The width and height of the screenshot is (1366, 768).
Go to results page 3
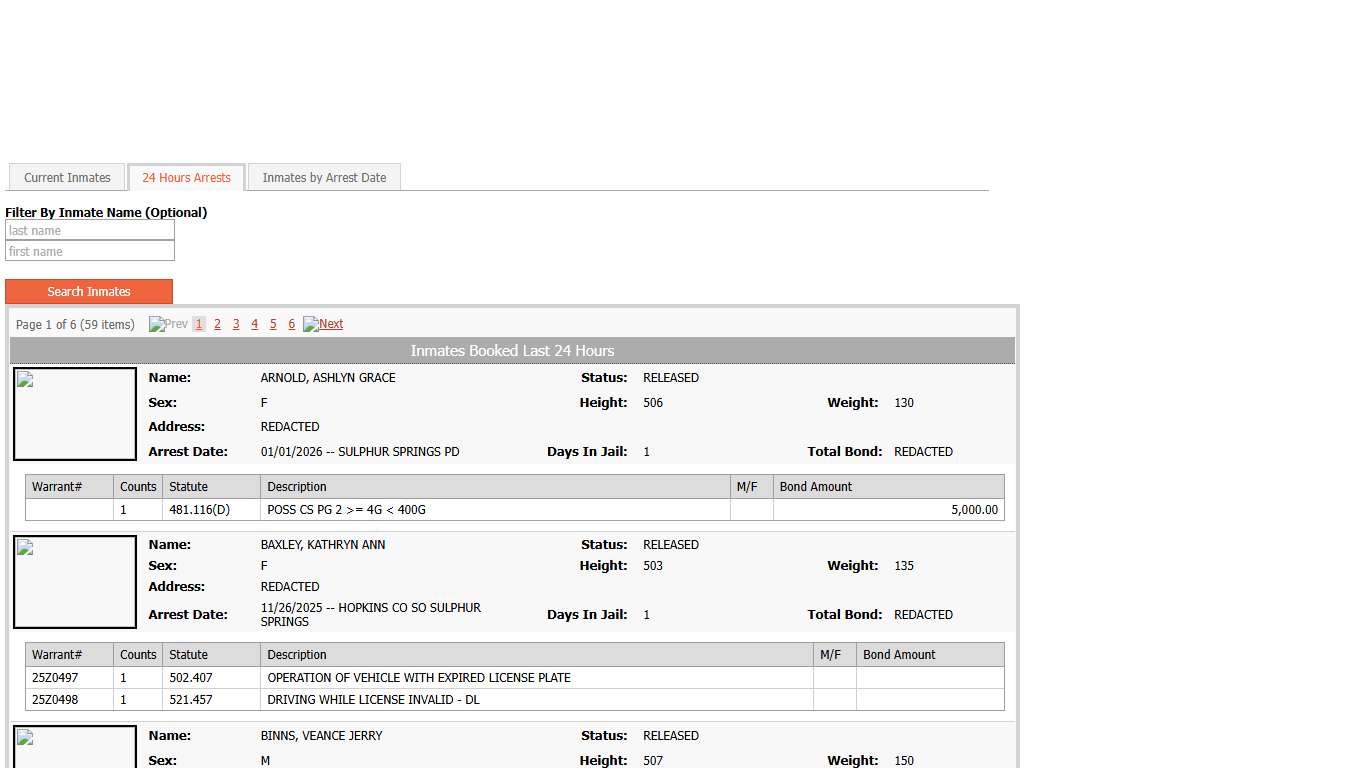236,324
